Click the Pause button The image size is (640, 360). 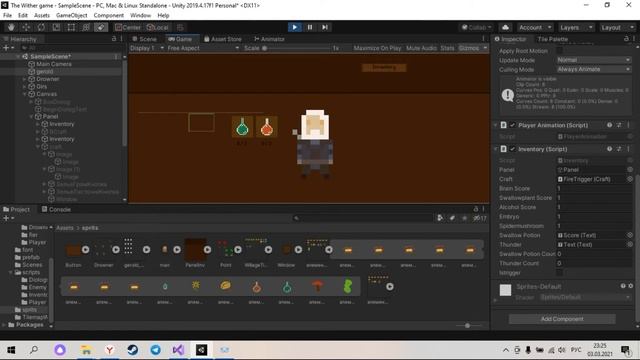pyautogui.click(x=310, y=27)
